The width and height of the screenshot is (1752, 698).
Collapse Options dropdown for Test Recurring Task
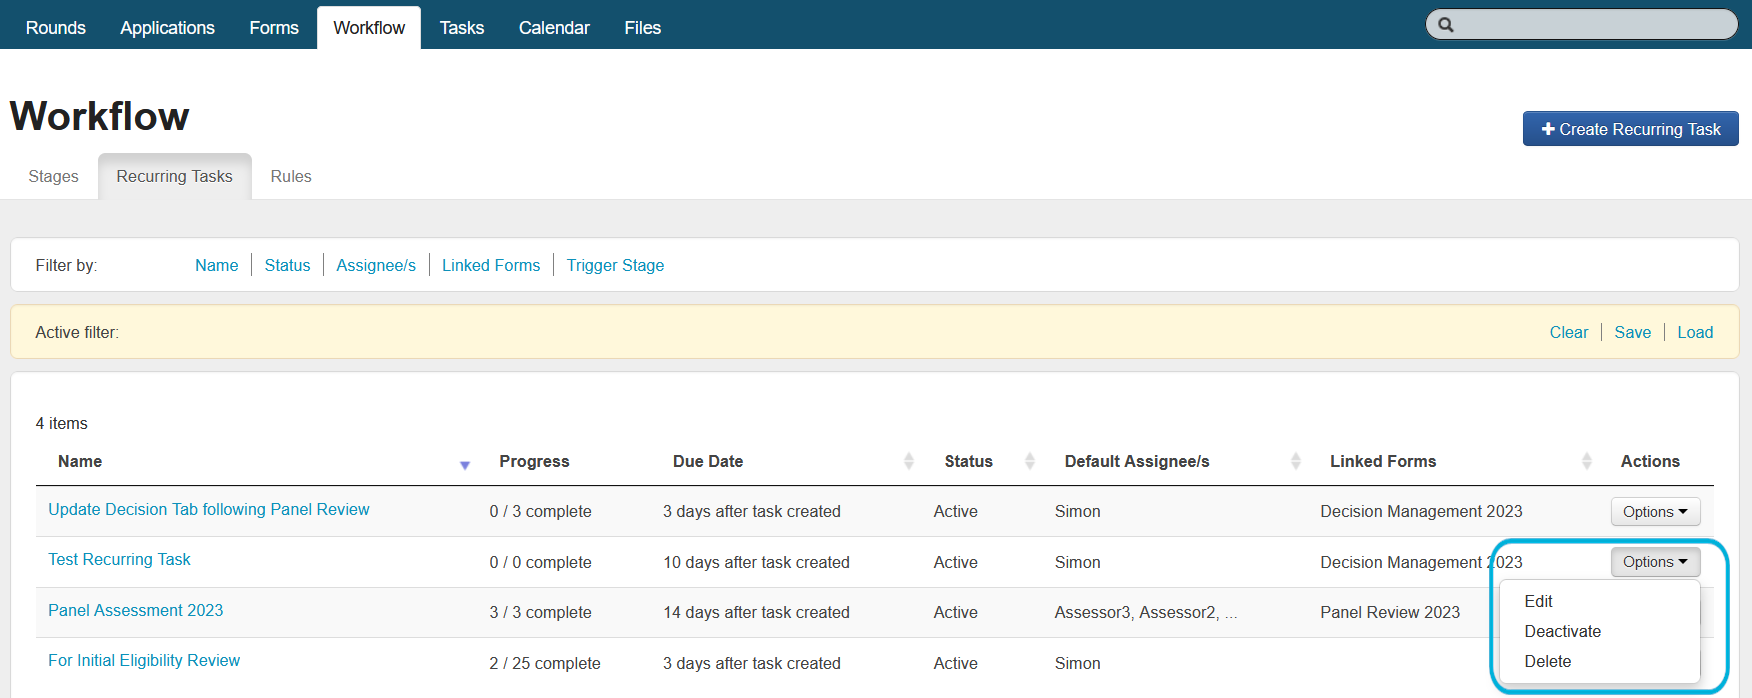click(1654, 562)
